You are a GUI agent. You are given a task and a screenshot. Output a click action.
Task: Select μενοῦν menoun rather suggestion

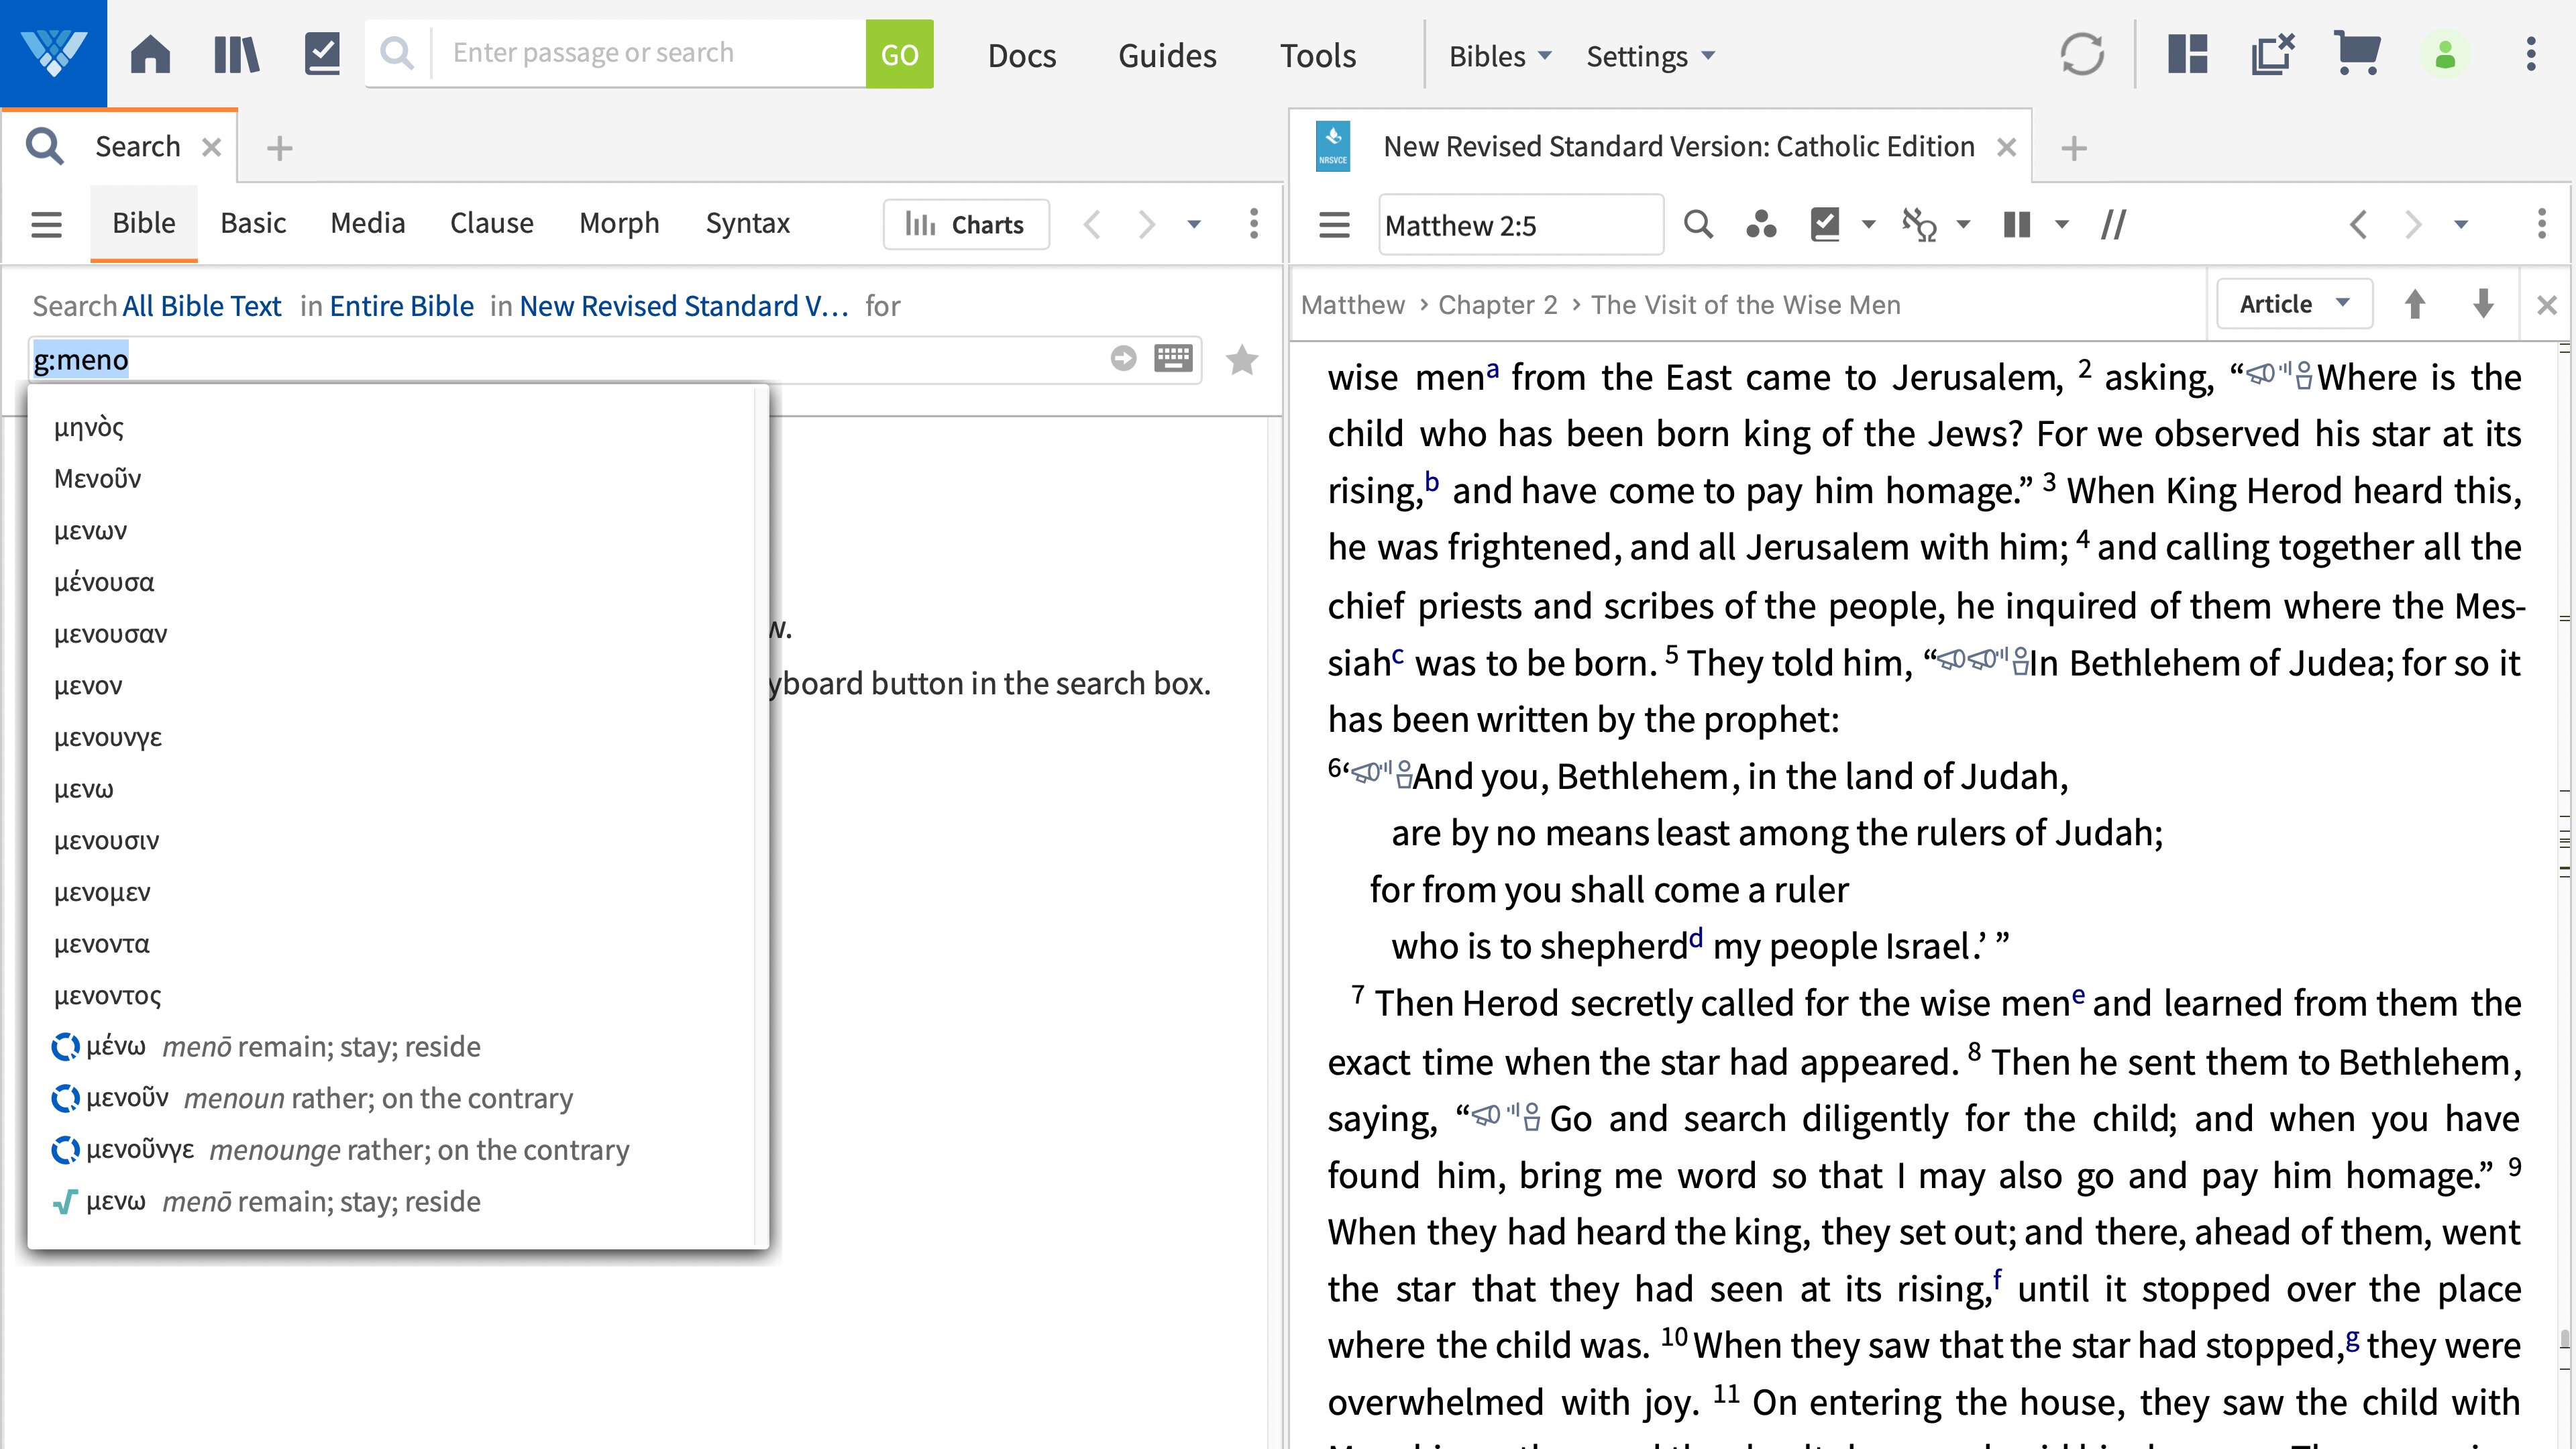click(x=398, y=1098)
